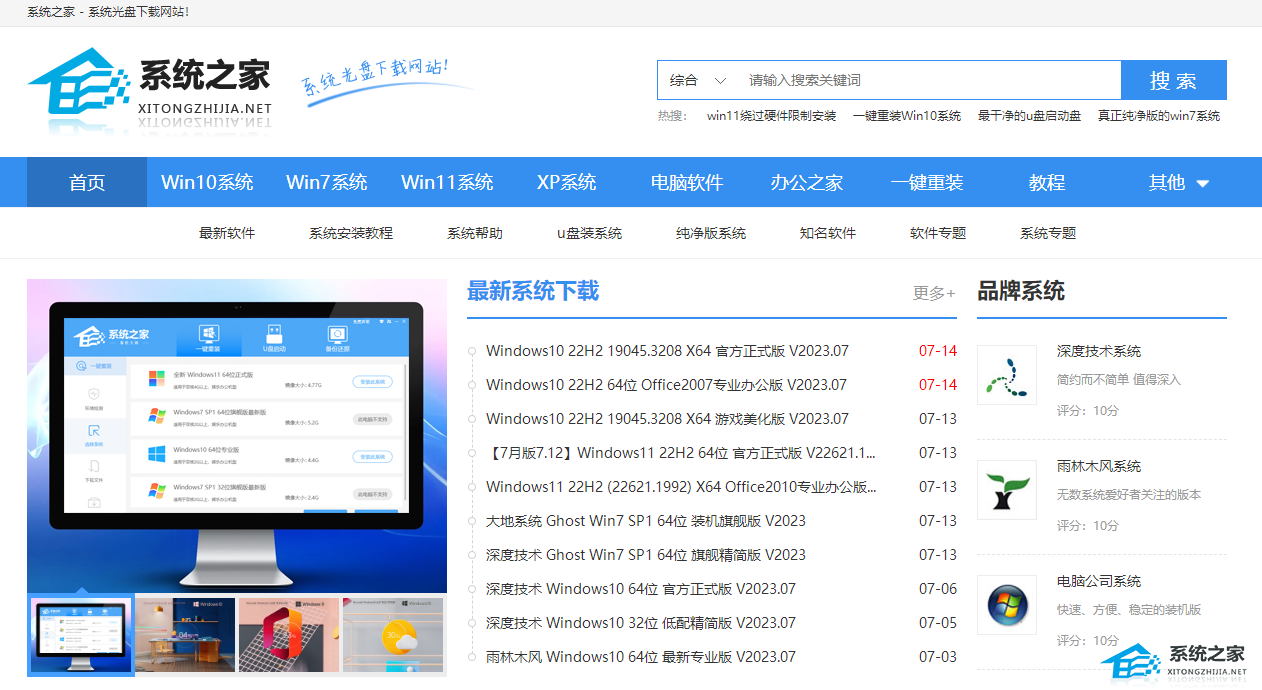Select the weather sun carousel thumbnail
The image size is (1262, 690).
pyautogui.click(x=394, y=636)
